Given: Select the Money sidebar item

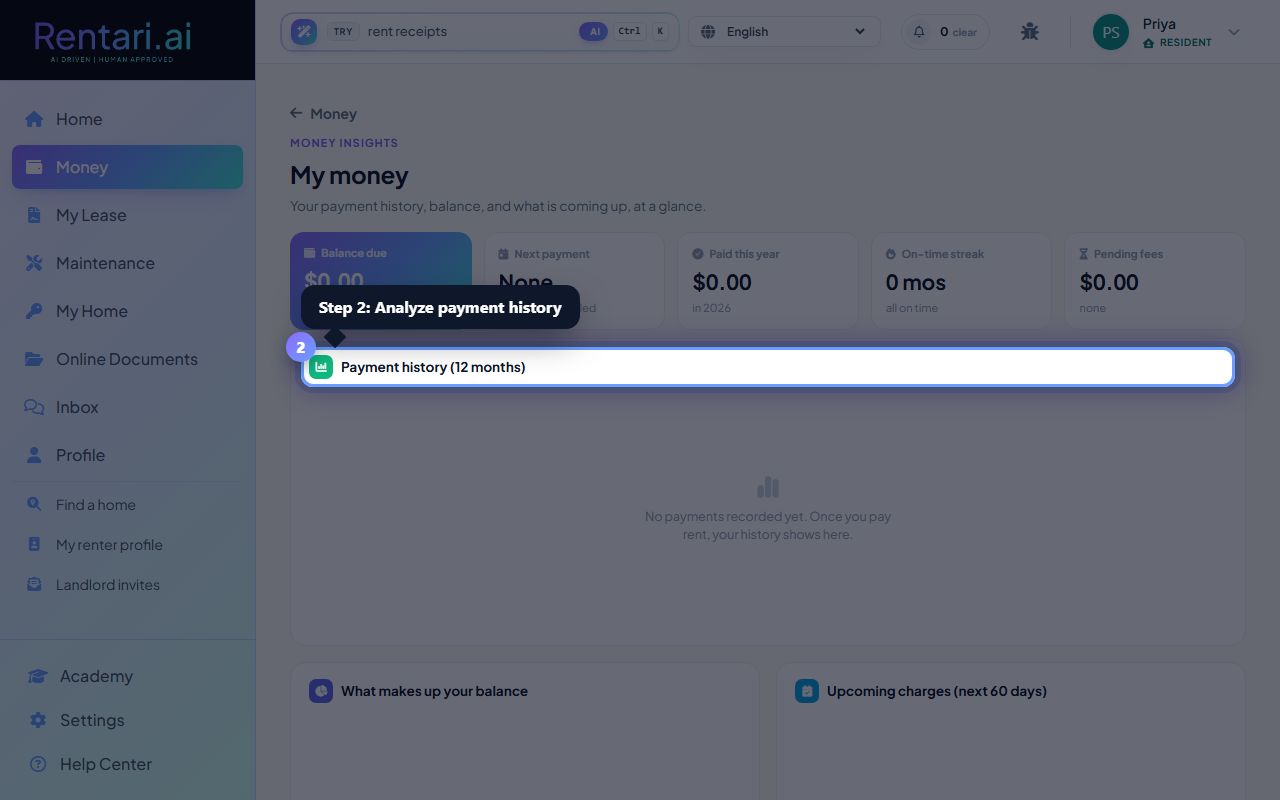Looking at the screenshot, I should click(x=127, y=167).
